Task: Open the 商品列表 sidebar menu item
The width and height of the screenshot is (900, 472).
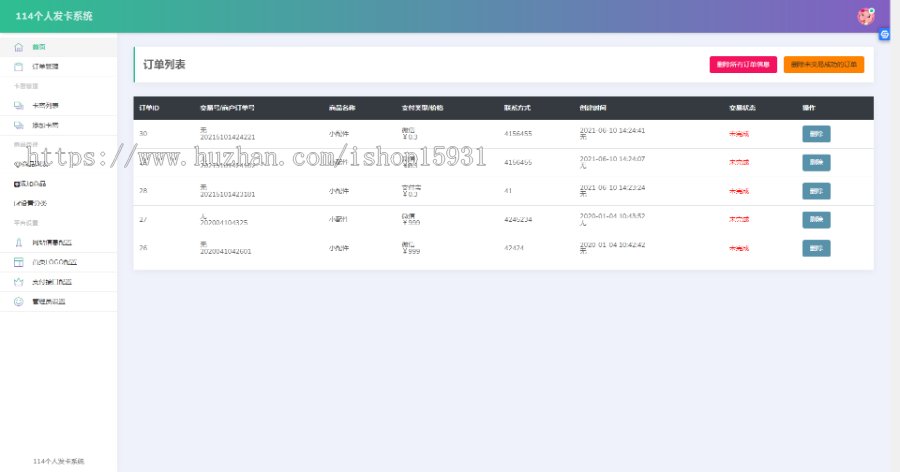Action: click(32, 164)
